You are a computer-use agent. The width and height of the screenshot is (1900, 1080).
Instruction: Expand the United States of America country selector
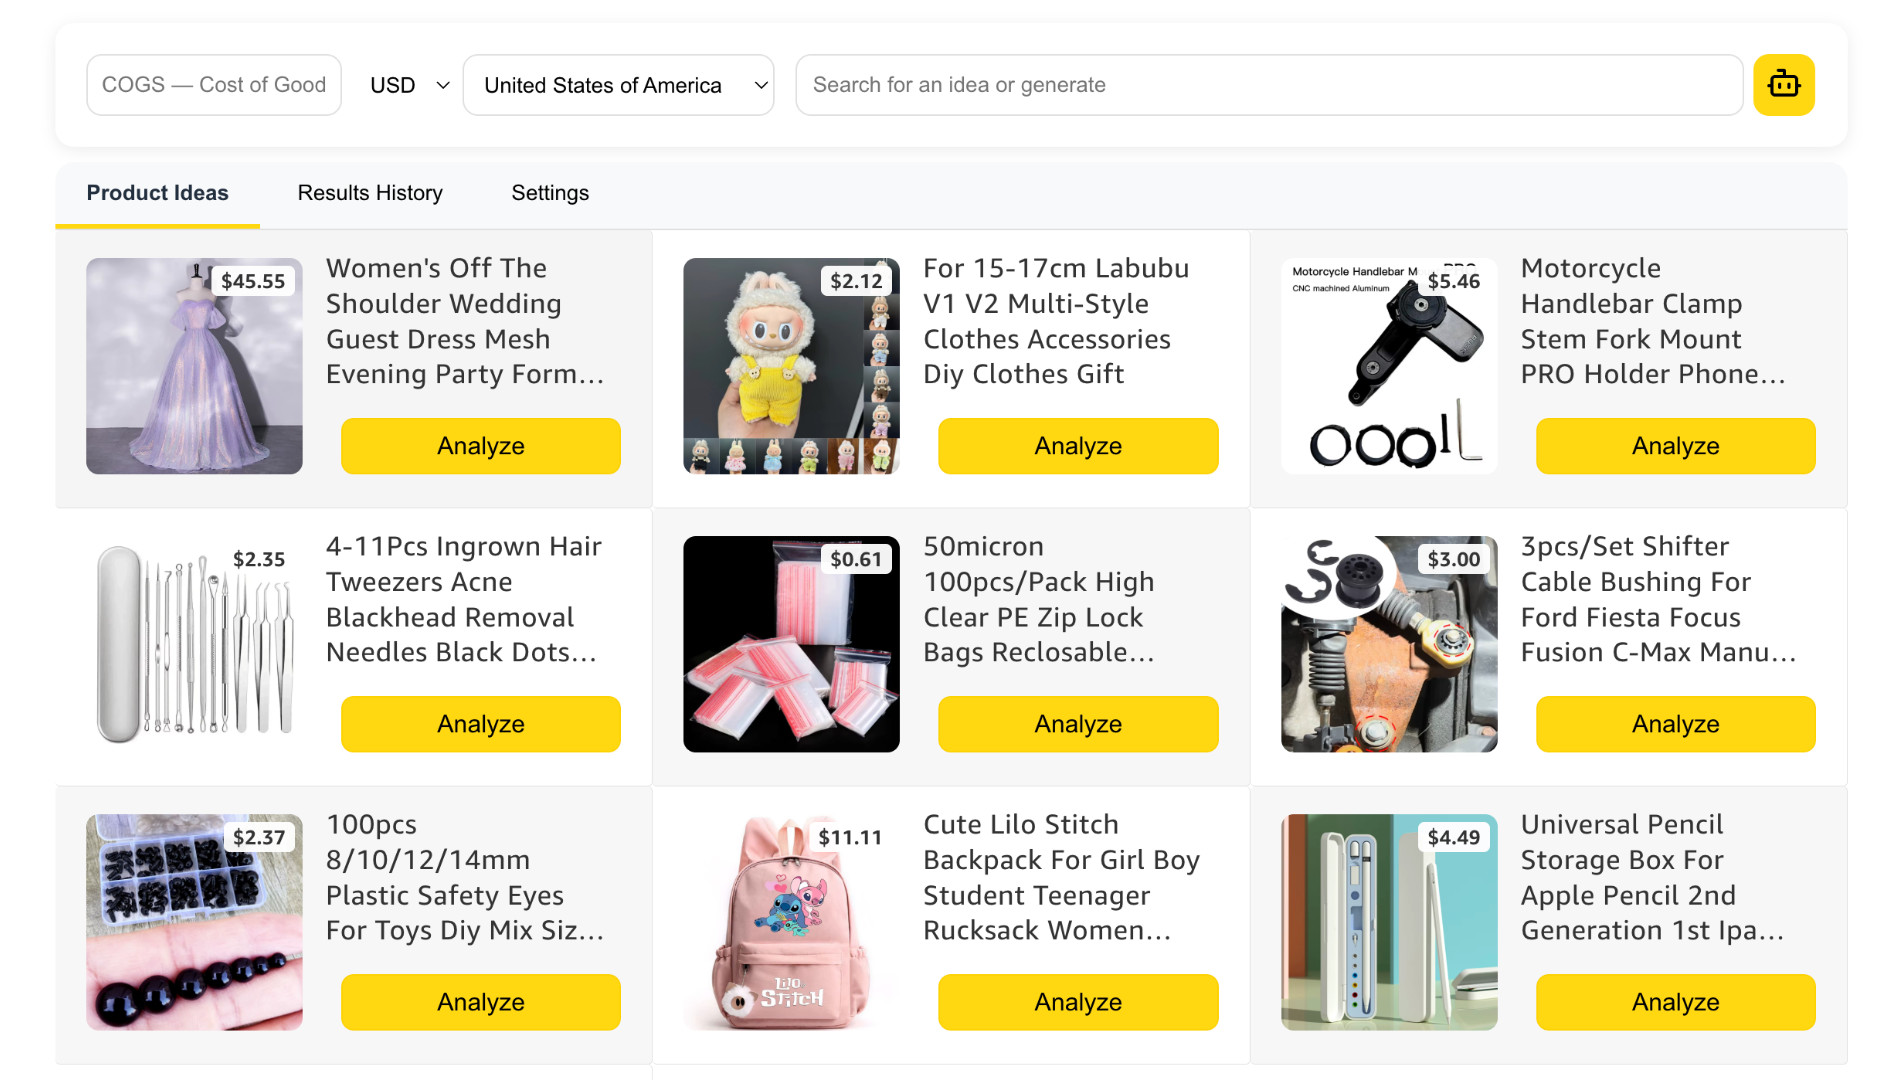[618, 85]
